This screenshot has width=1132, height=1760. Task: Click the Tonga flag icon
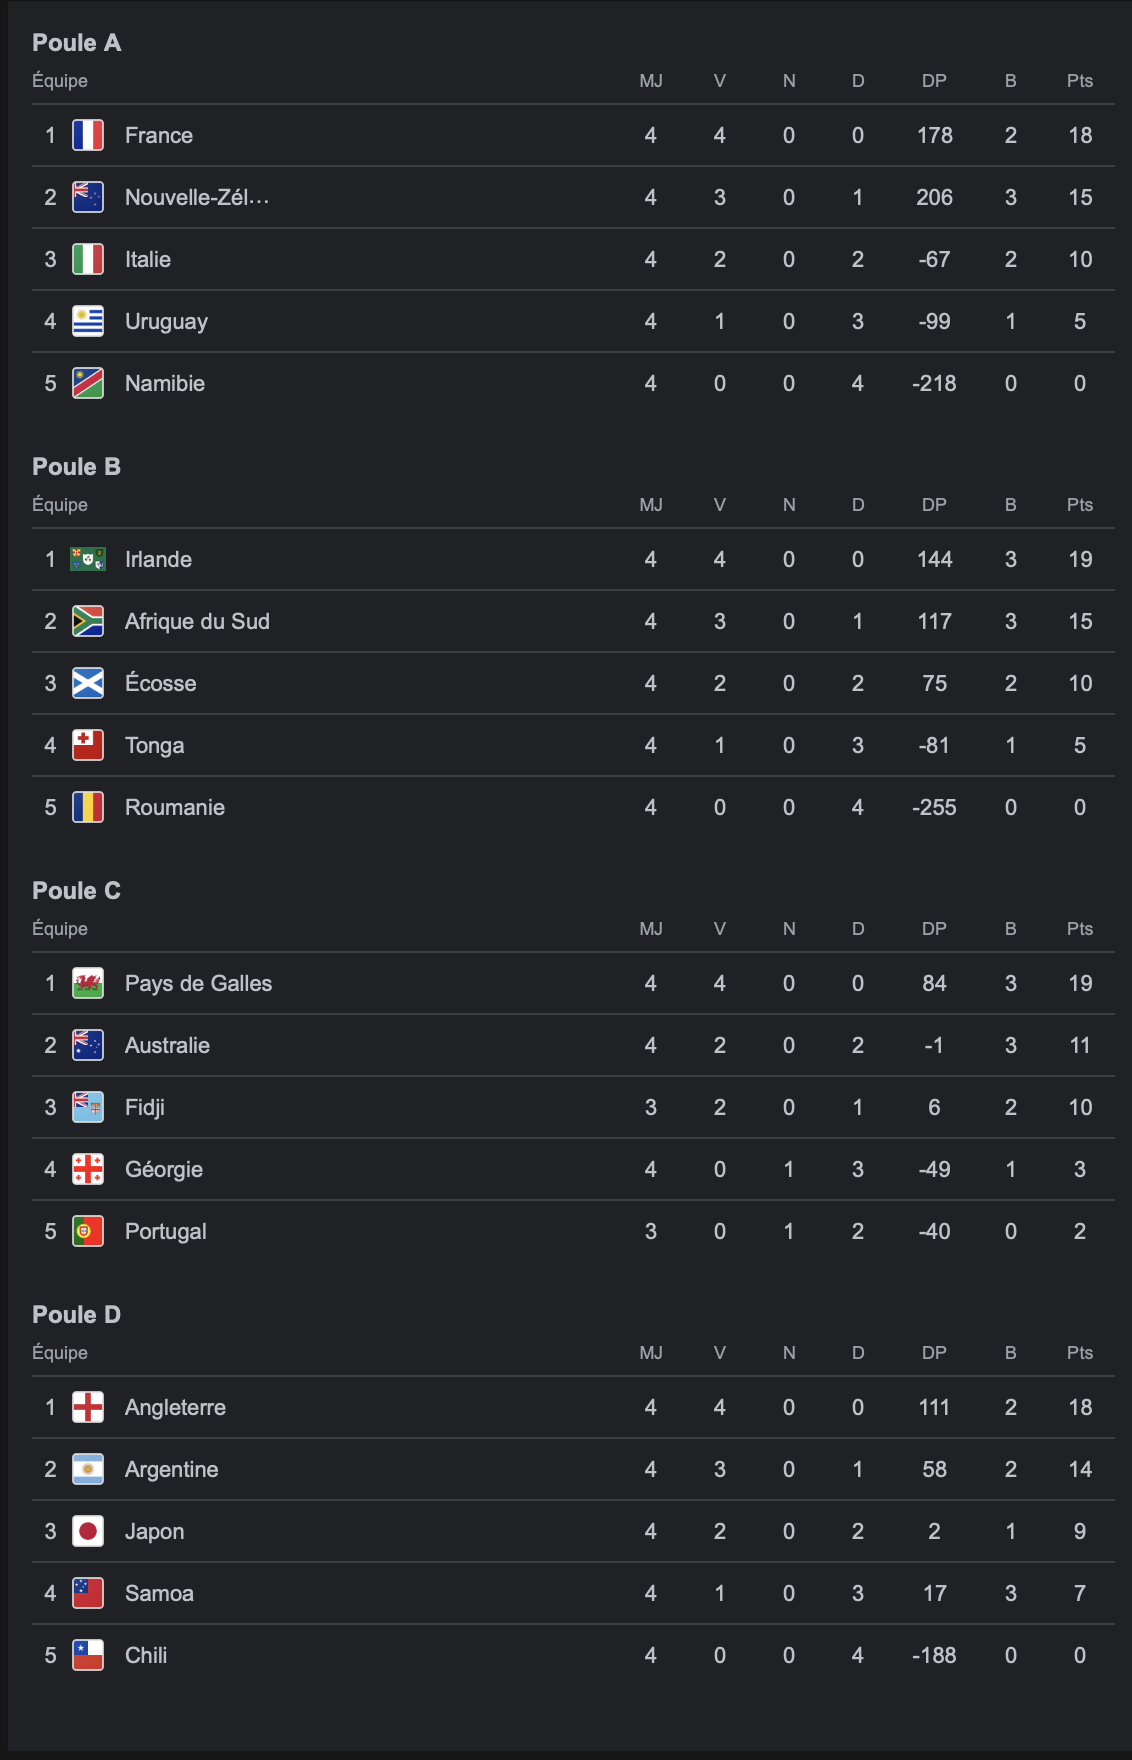pyautogui.click(x=88, y=745)
